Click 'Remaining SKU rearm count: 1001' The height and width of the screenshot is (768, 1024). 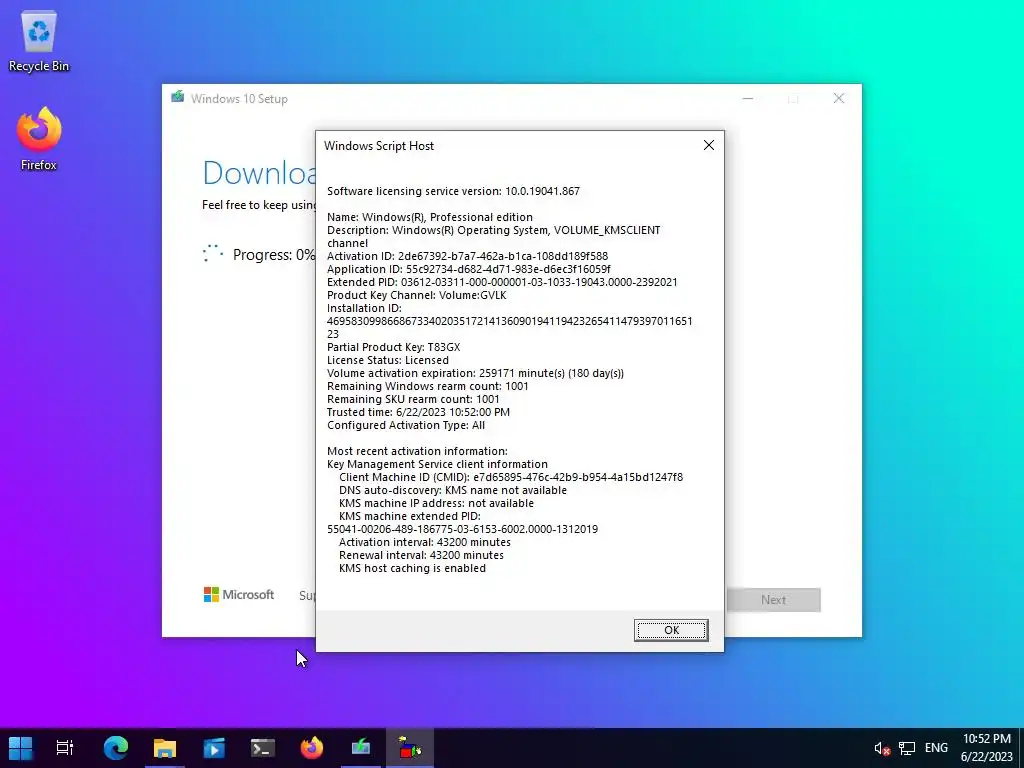[x=413, y=399]
